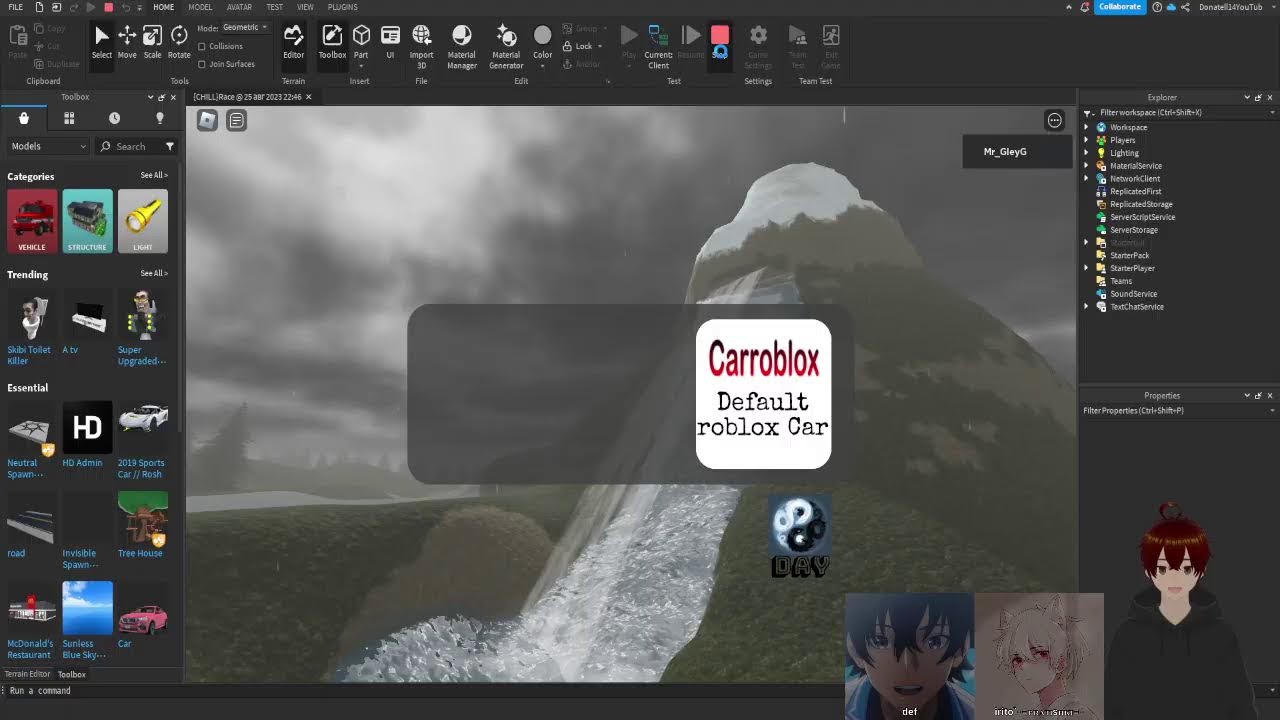Switch to the MODEL ribbon tab
Screen dimensions: 1280x720
tap(200, 7)
